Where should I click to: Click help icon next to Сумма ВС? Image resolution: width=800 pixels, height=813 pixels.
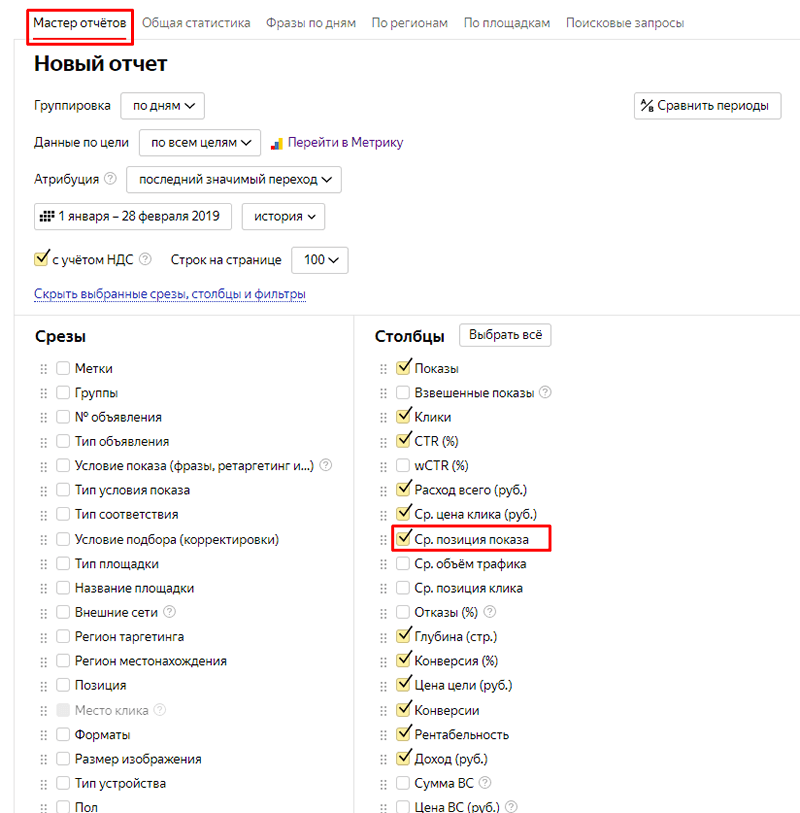coord(486,783)
